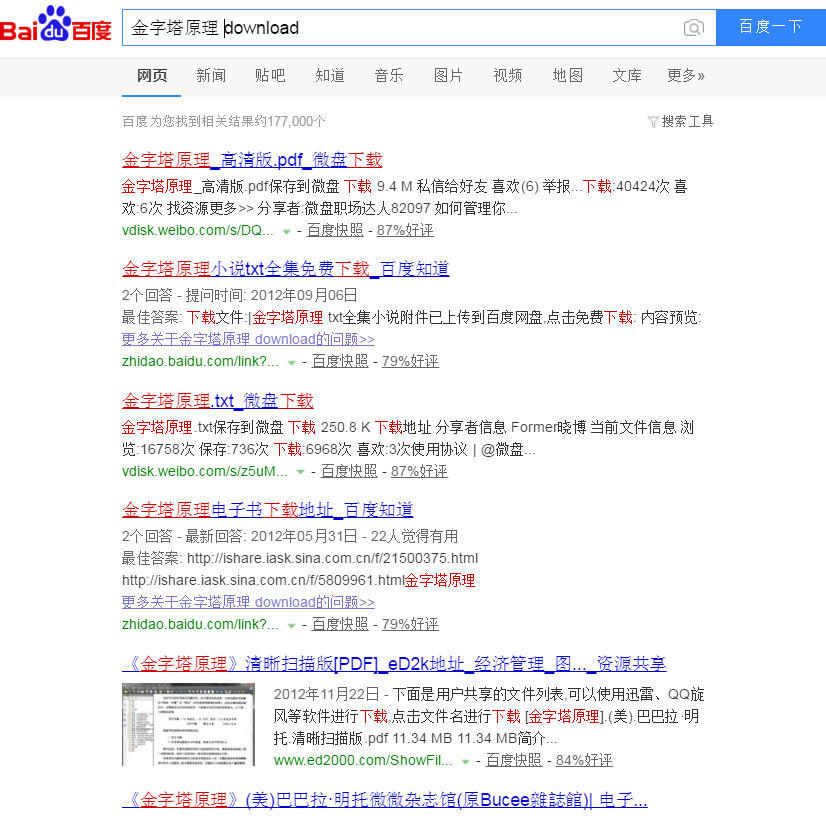This screenshot has height=818, width=826.
Task: Open 百度快照 for ed2000.com result
Action: pos(514,760)
